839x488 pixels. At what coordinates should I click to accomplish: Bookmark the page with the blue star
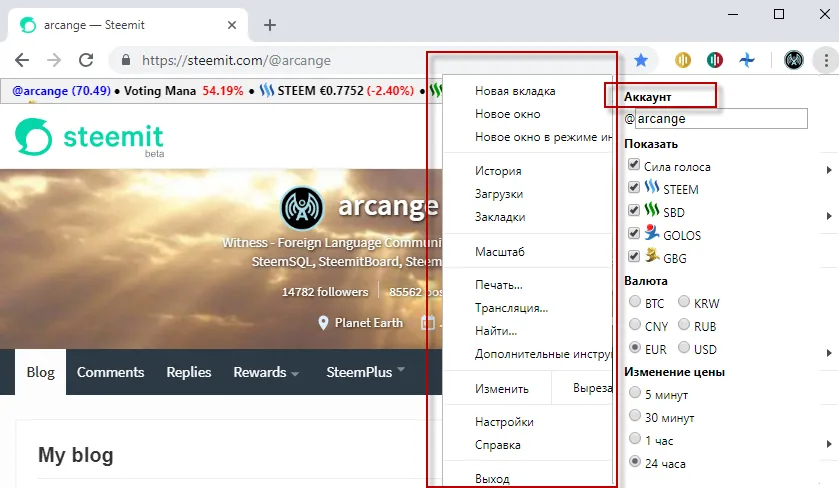(640, 60)
